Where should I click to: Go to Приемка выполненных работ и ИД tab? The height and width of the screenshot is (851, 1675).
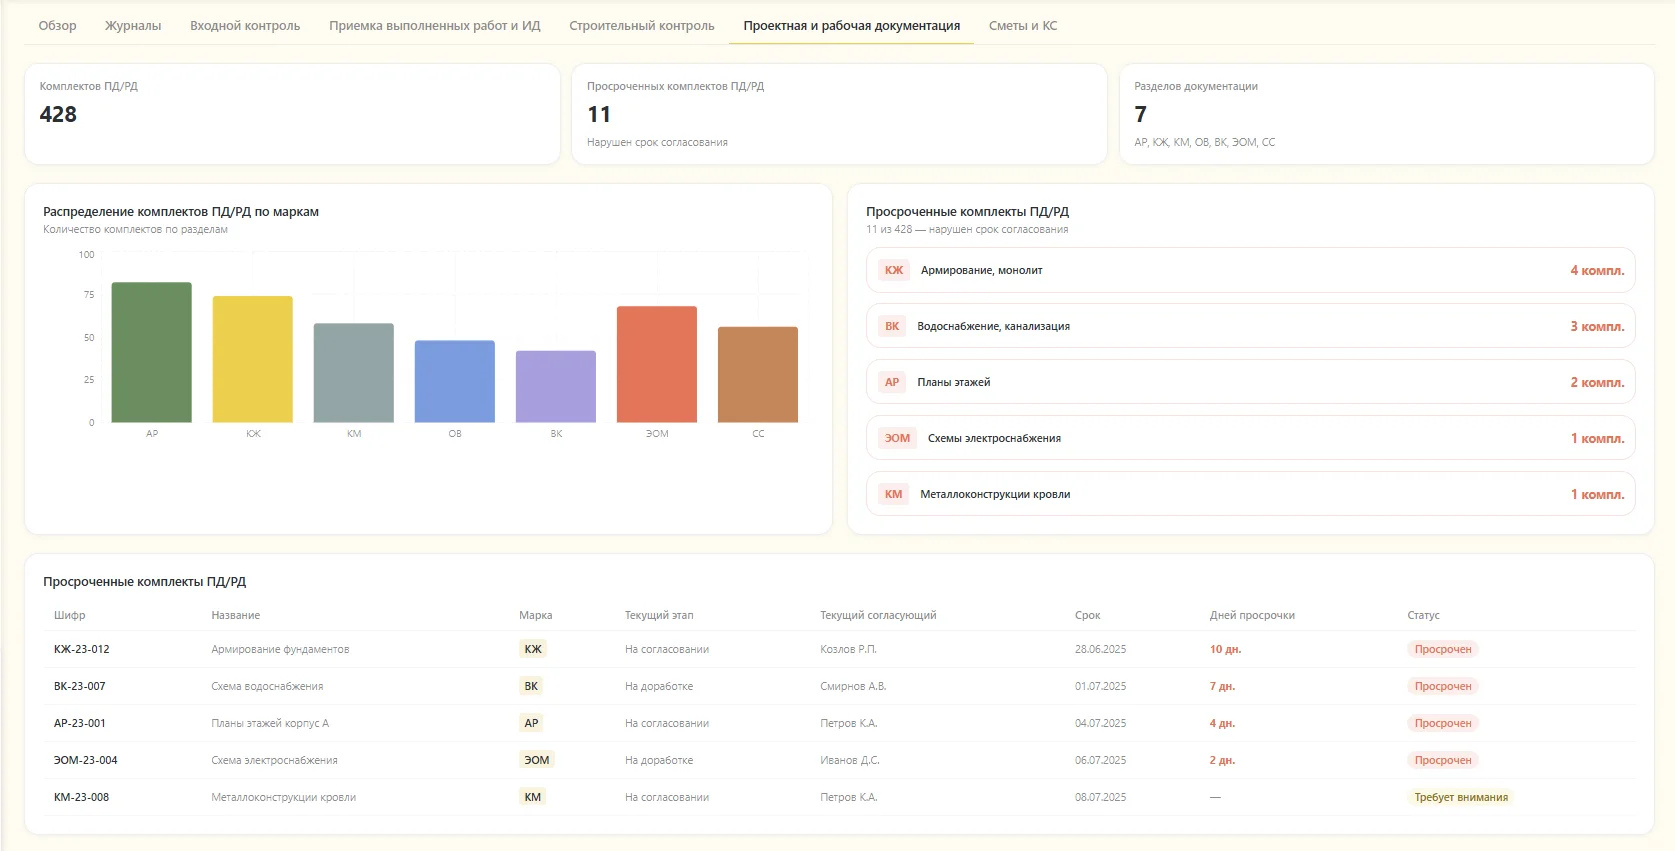(435, 26)
